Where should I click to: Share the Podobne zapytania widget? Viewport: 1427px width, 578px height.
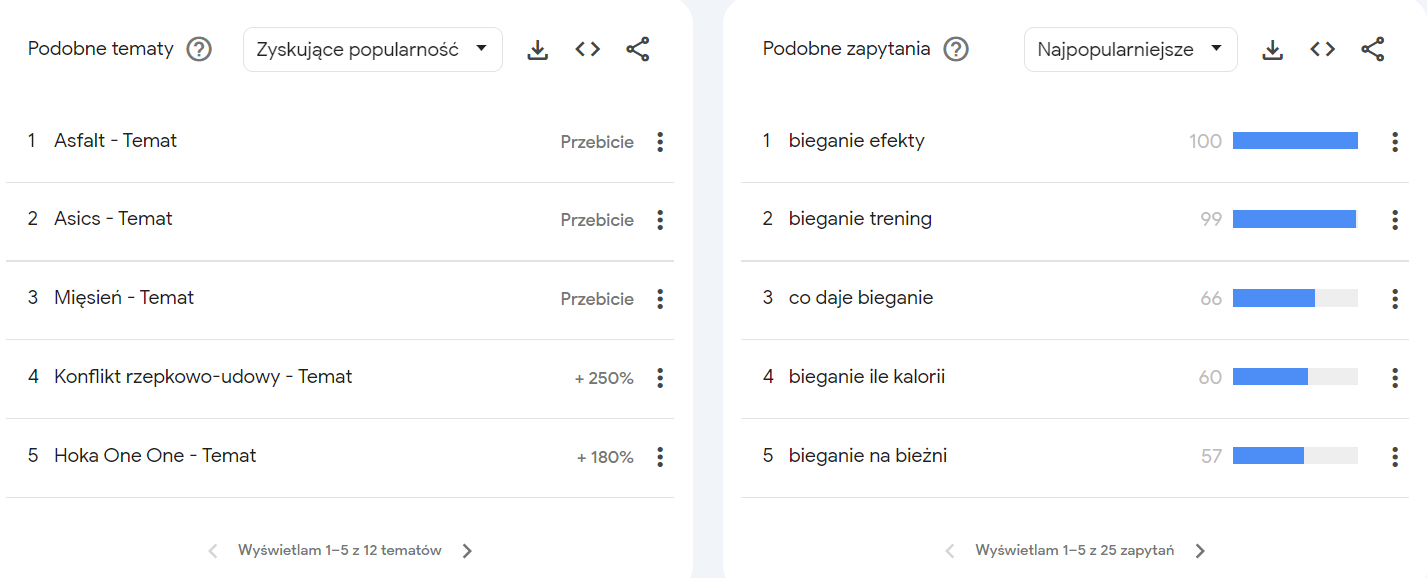click(x=1373, y=49)
